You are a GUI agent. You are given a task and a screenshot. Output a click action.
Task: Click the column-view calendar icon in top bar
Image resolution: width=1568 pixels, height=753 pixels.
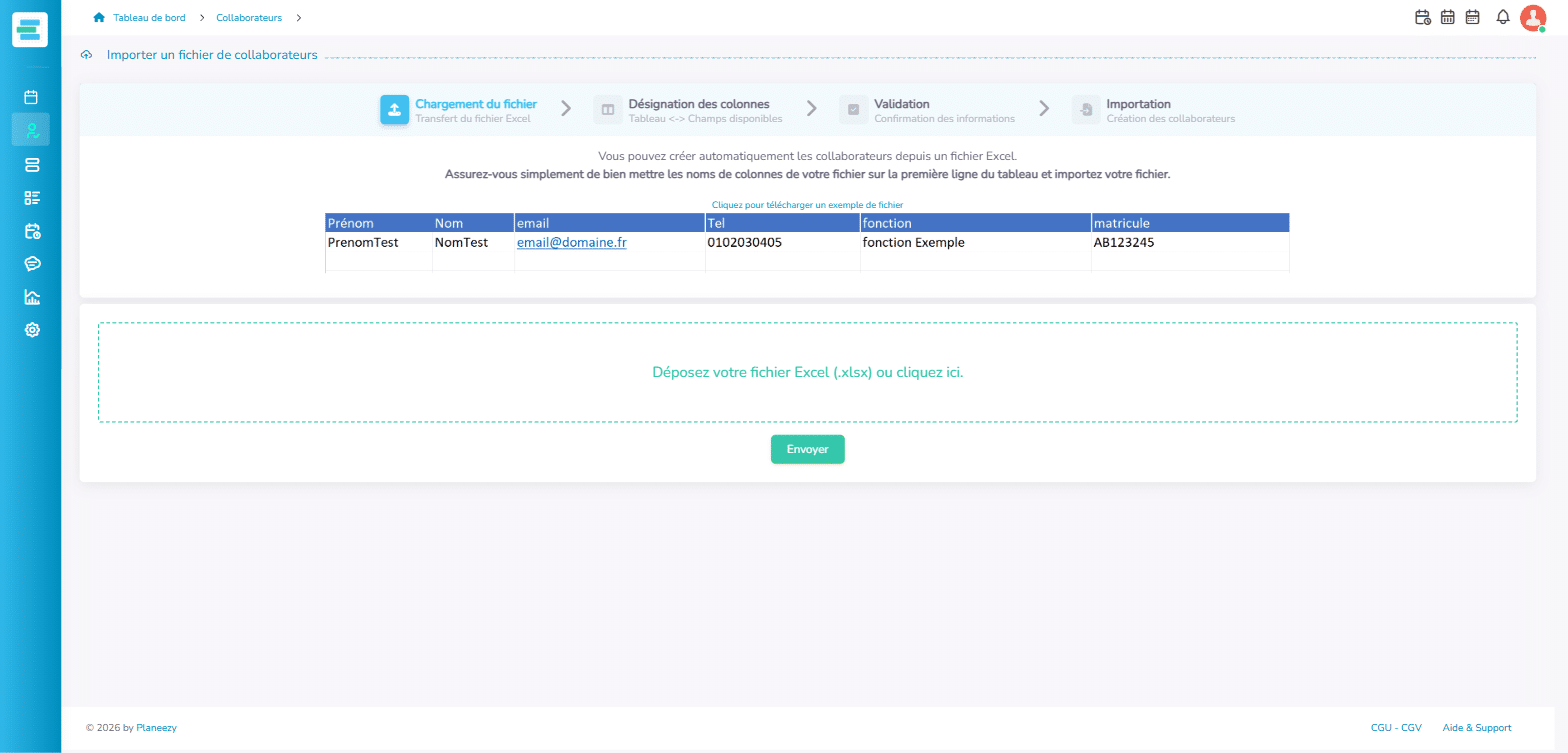point(1447,17)
